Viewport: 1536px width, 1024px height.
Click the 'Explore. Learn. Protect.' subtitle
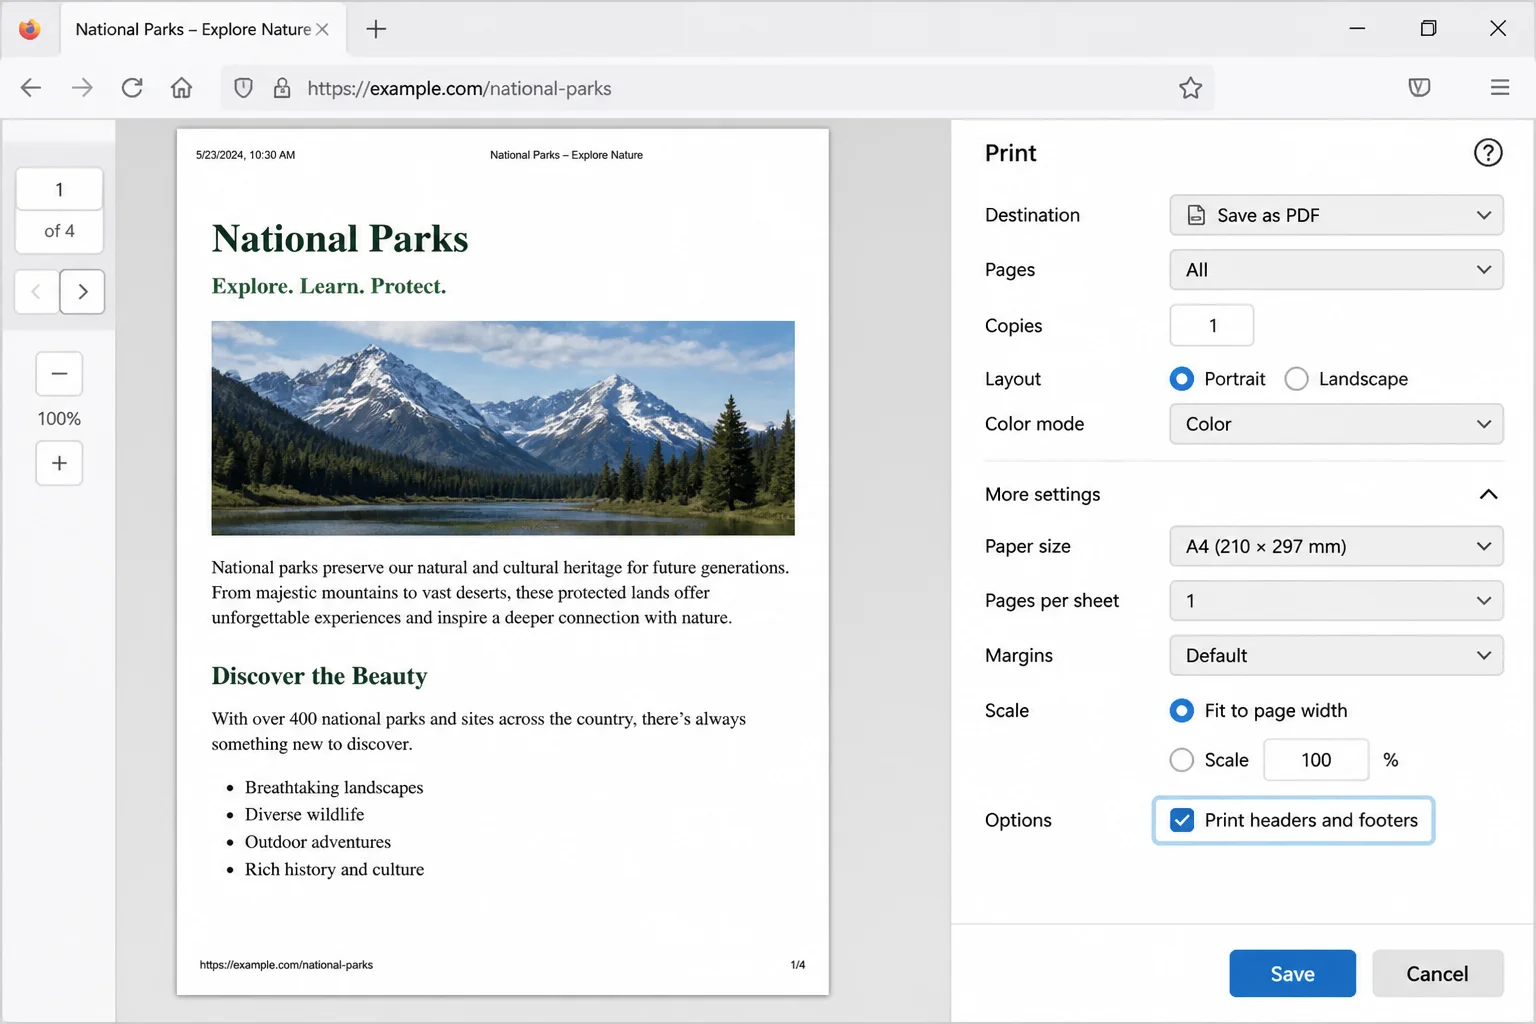328,286
